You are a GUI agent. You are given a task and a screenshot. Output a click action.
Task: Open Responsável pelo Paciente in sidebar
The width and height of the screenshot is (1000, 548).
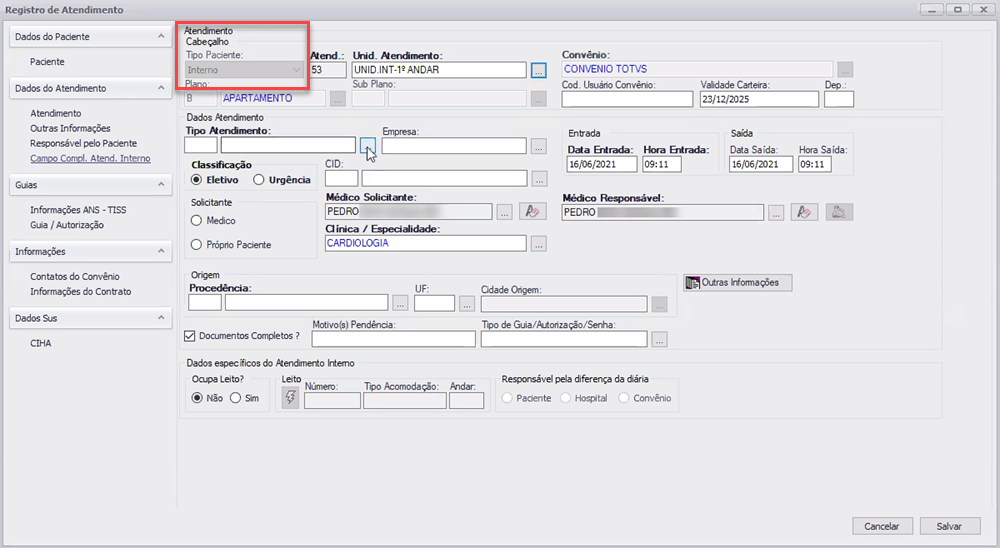point(84,144)
